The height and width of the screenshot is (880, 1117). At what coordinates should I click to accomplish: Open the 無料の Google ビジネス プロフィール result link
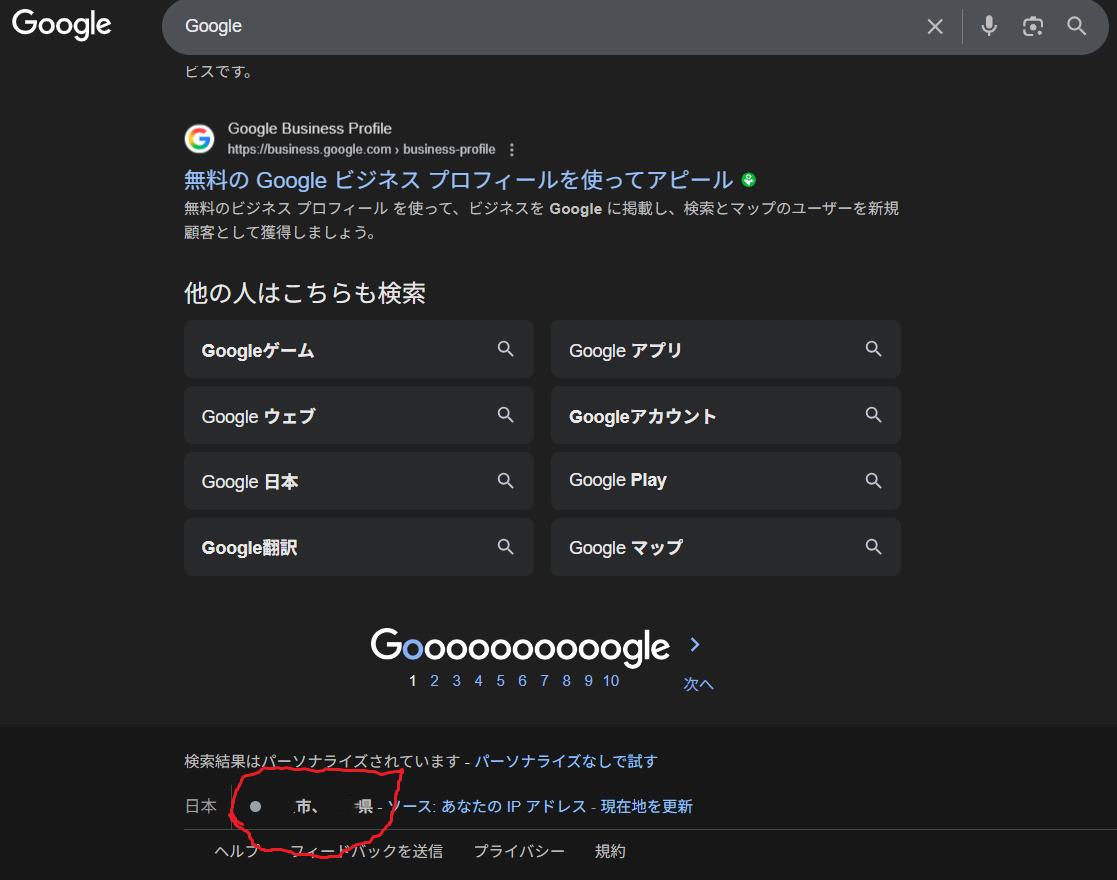click(x=458, y=180)
